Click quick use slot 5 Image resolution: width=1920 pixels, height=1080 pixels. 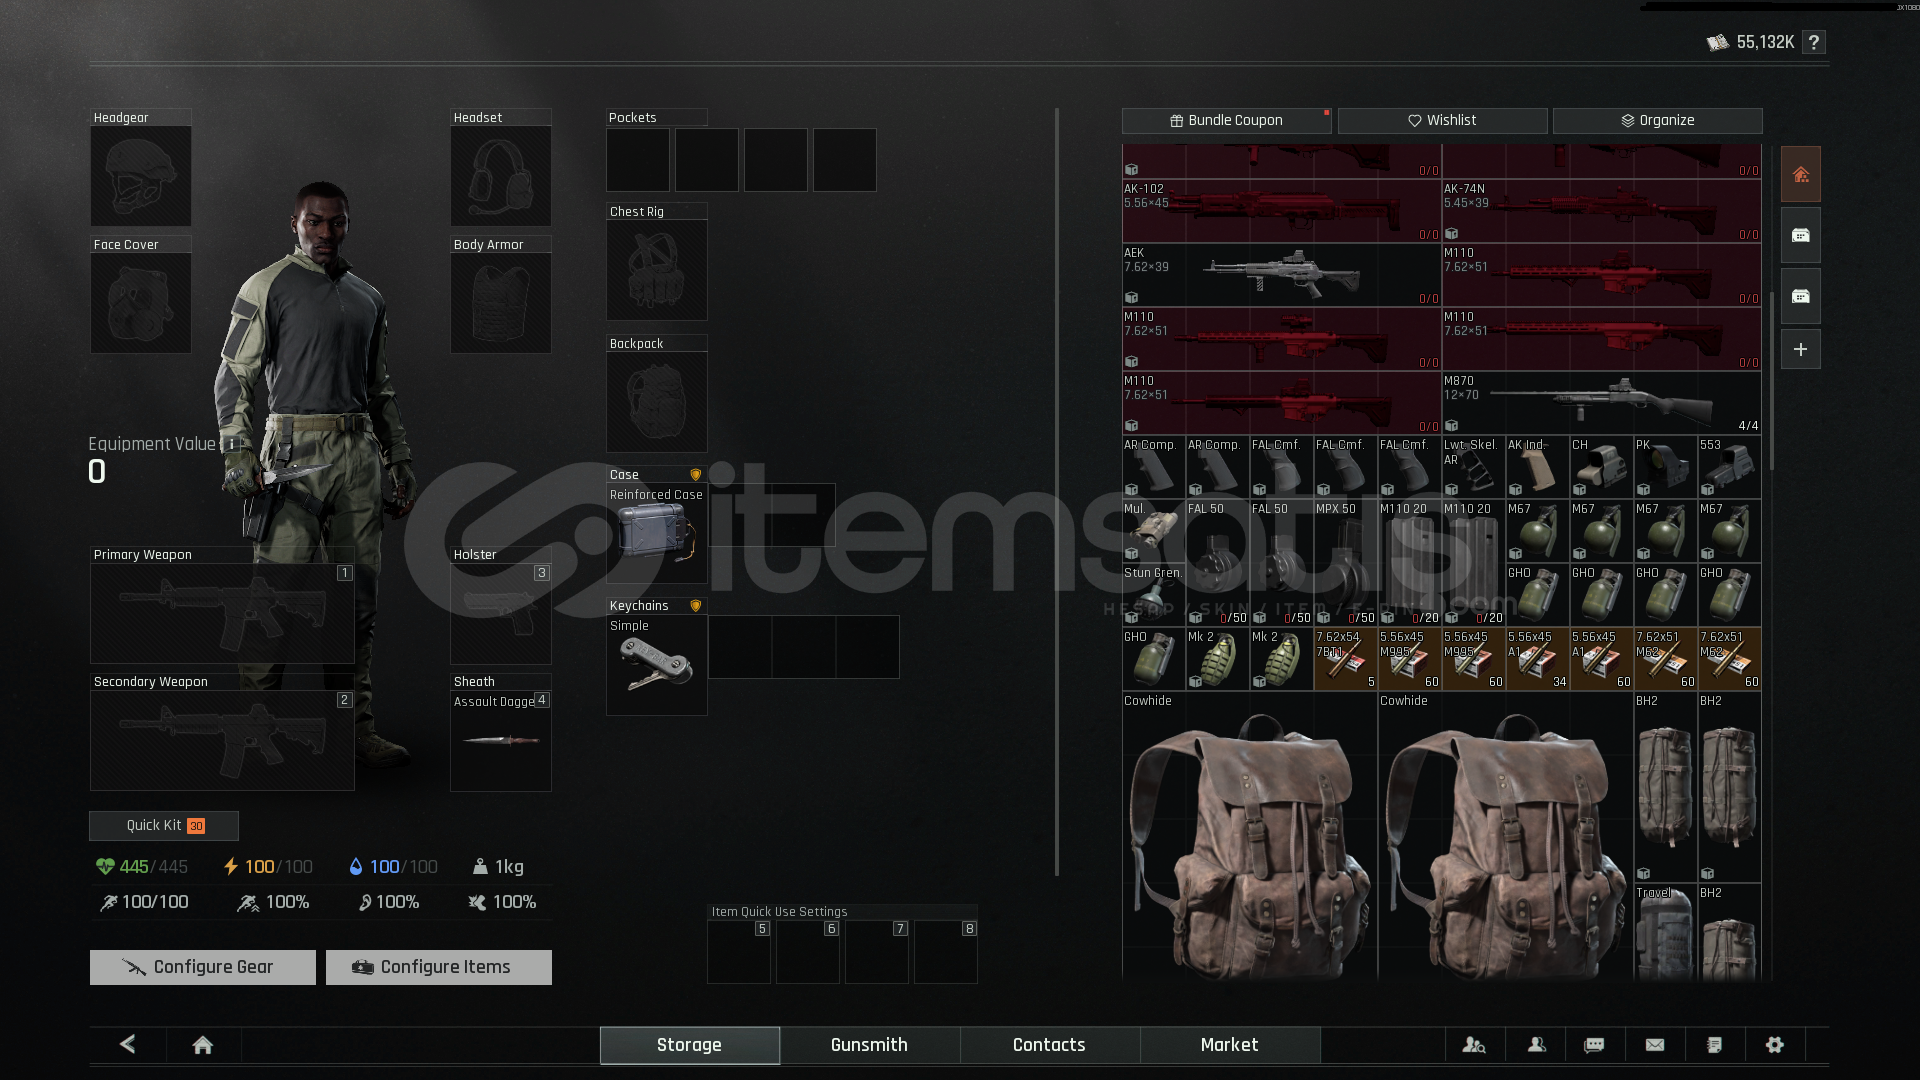pyautogui.click(x=739, y=952)
